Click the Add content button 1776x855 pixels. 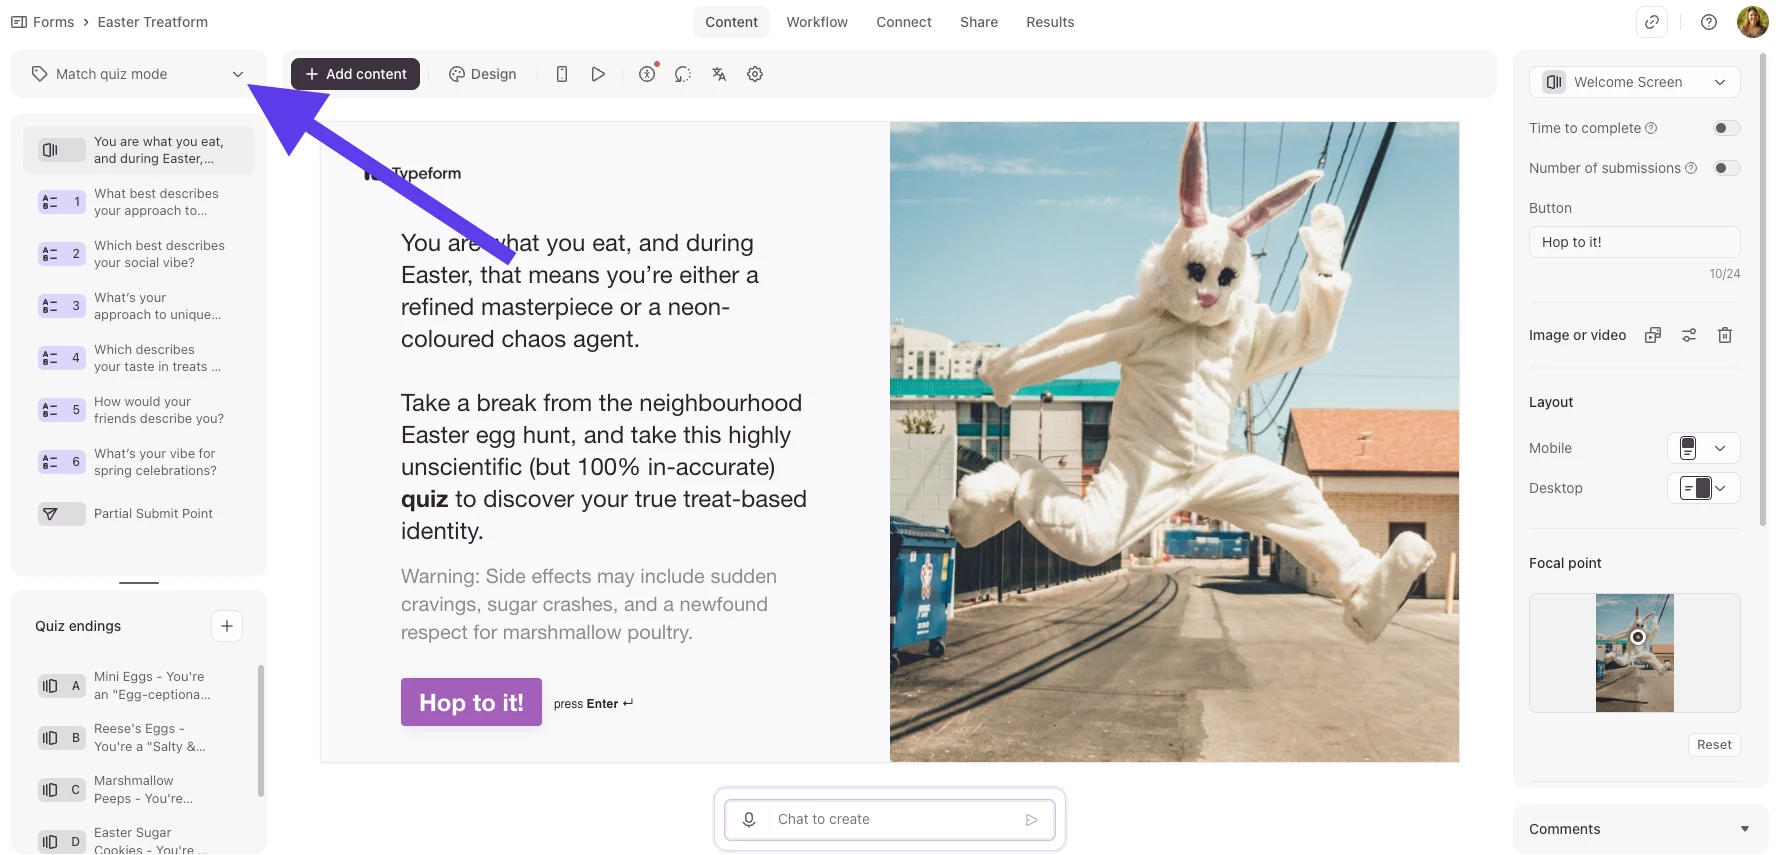(355, 74)
